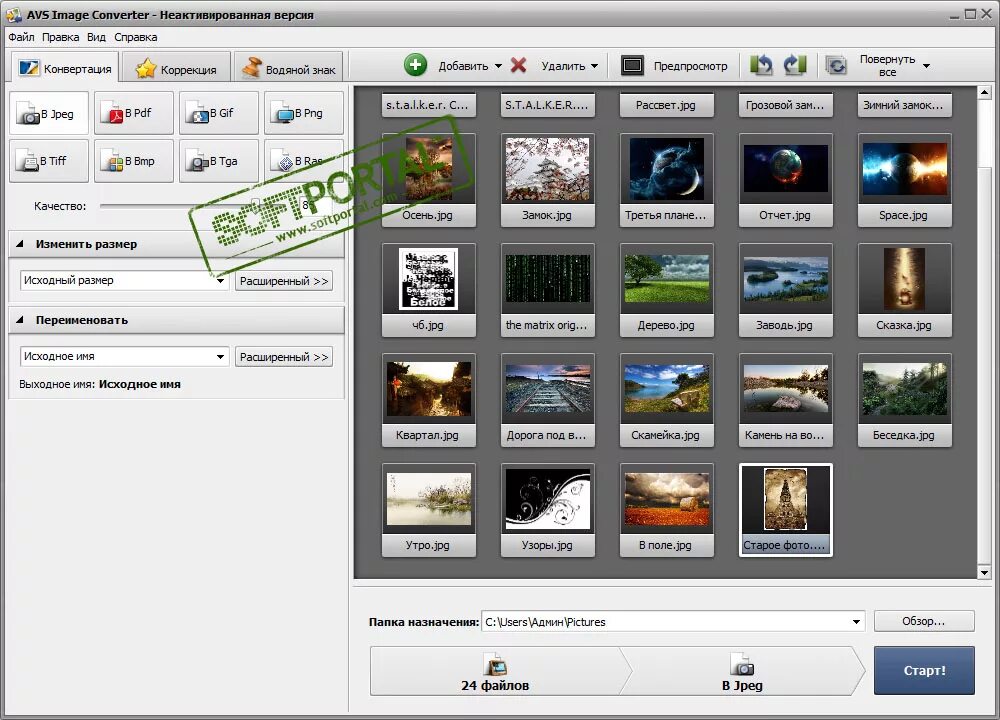
Task: Select the Узоры.jpg thumbnail
Action: (548, 510)
